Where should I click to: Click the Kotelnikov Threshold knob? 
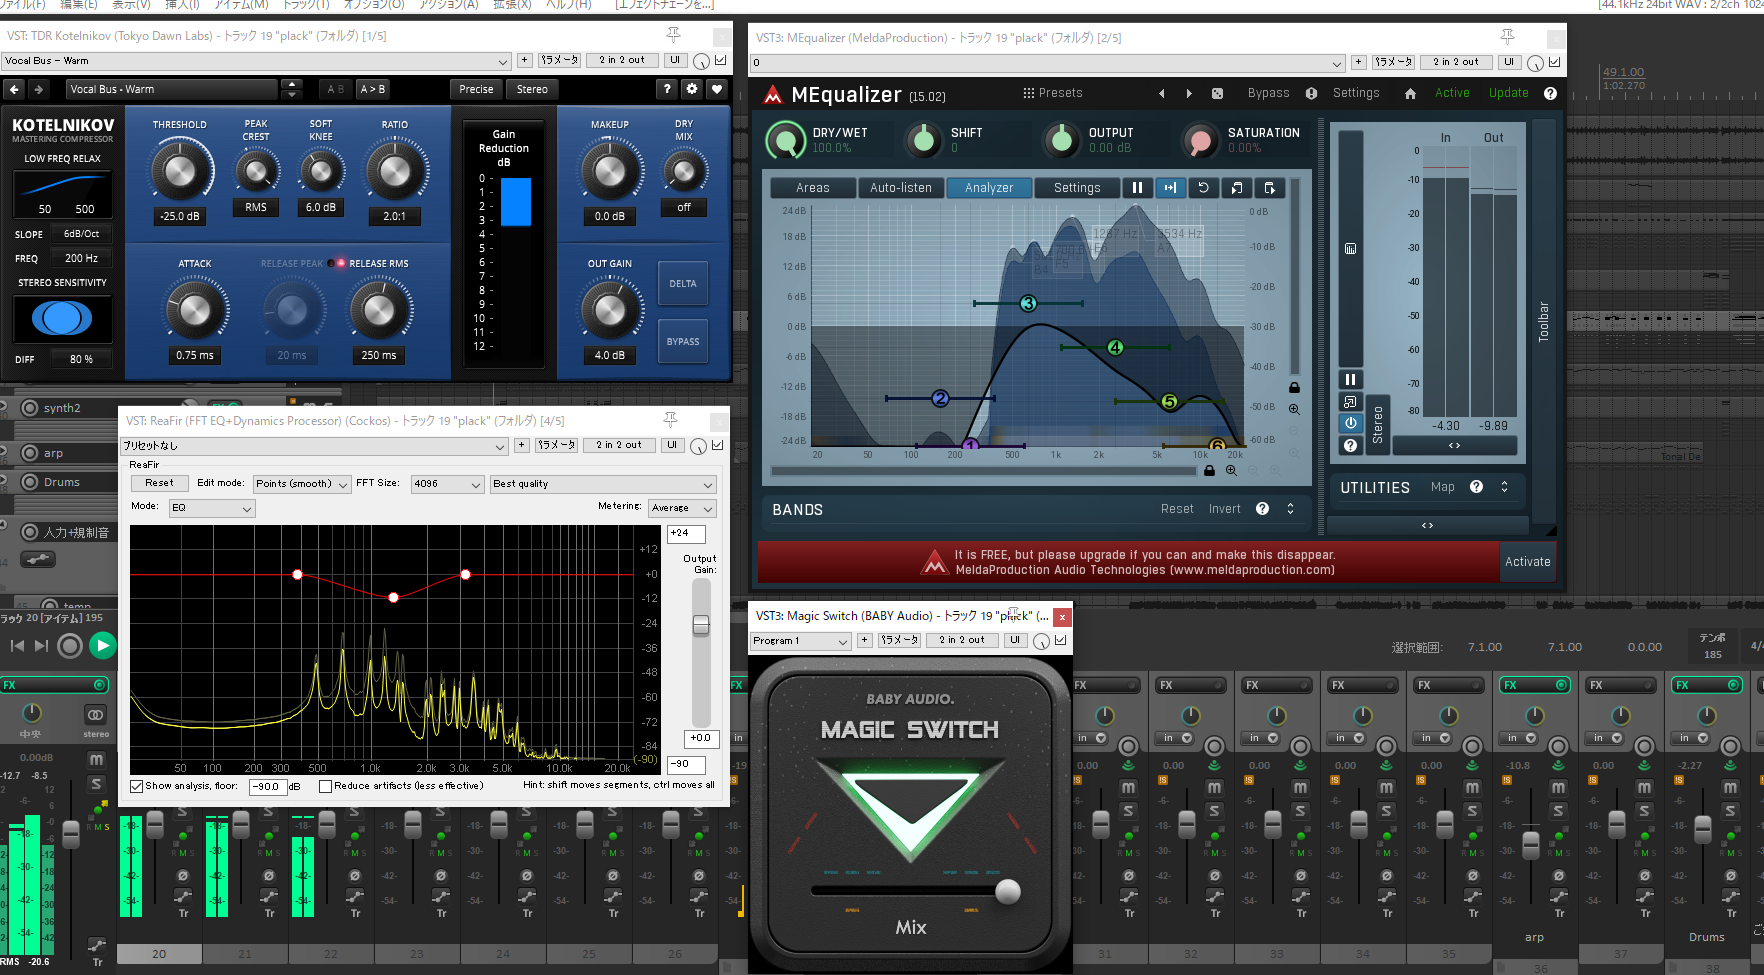(x=180, y=171)
